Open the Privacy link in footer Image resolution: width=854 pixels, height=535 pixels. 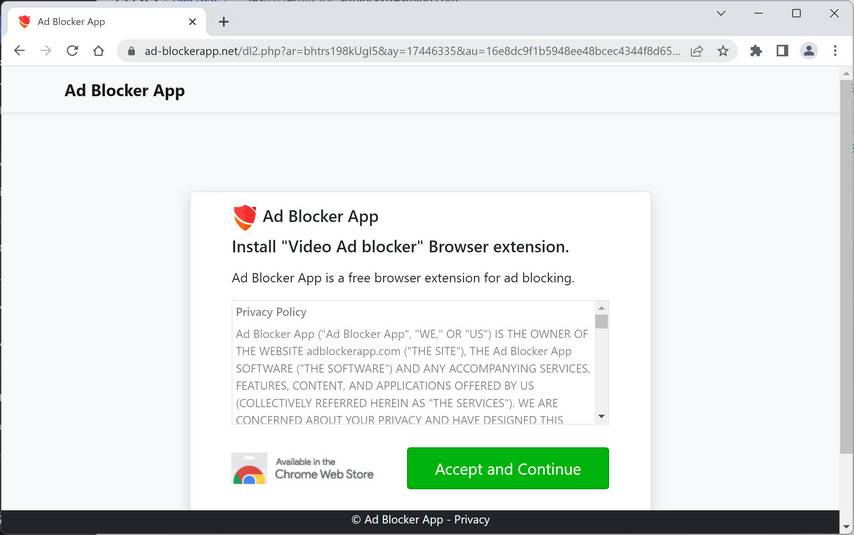point(472,520)
